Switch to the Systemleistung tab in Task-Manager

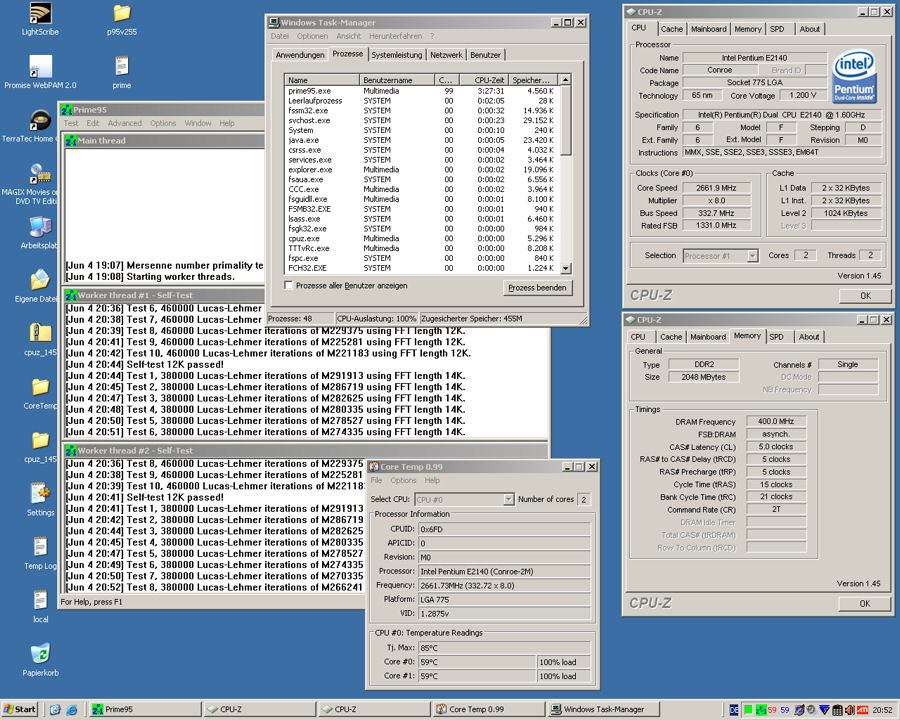tap(397, 55)
